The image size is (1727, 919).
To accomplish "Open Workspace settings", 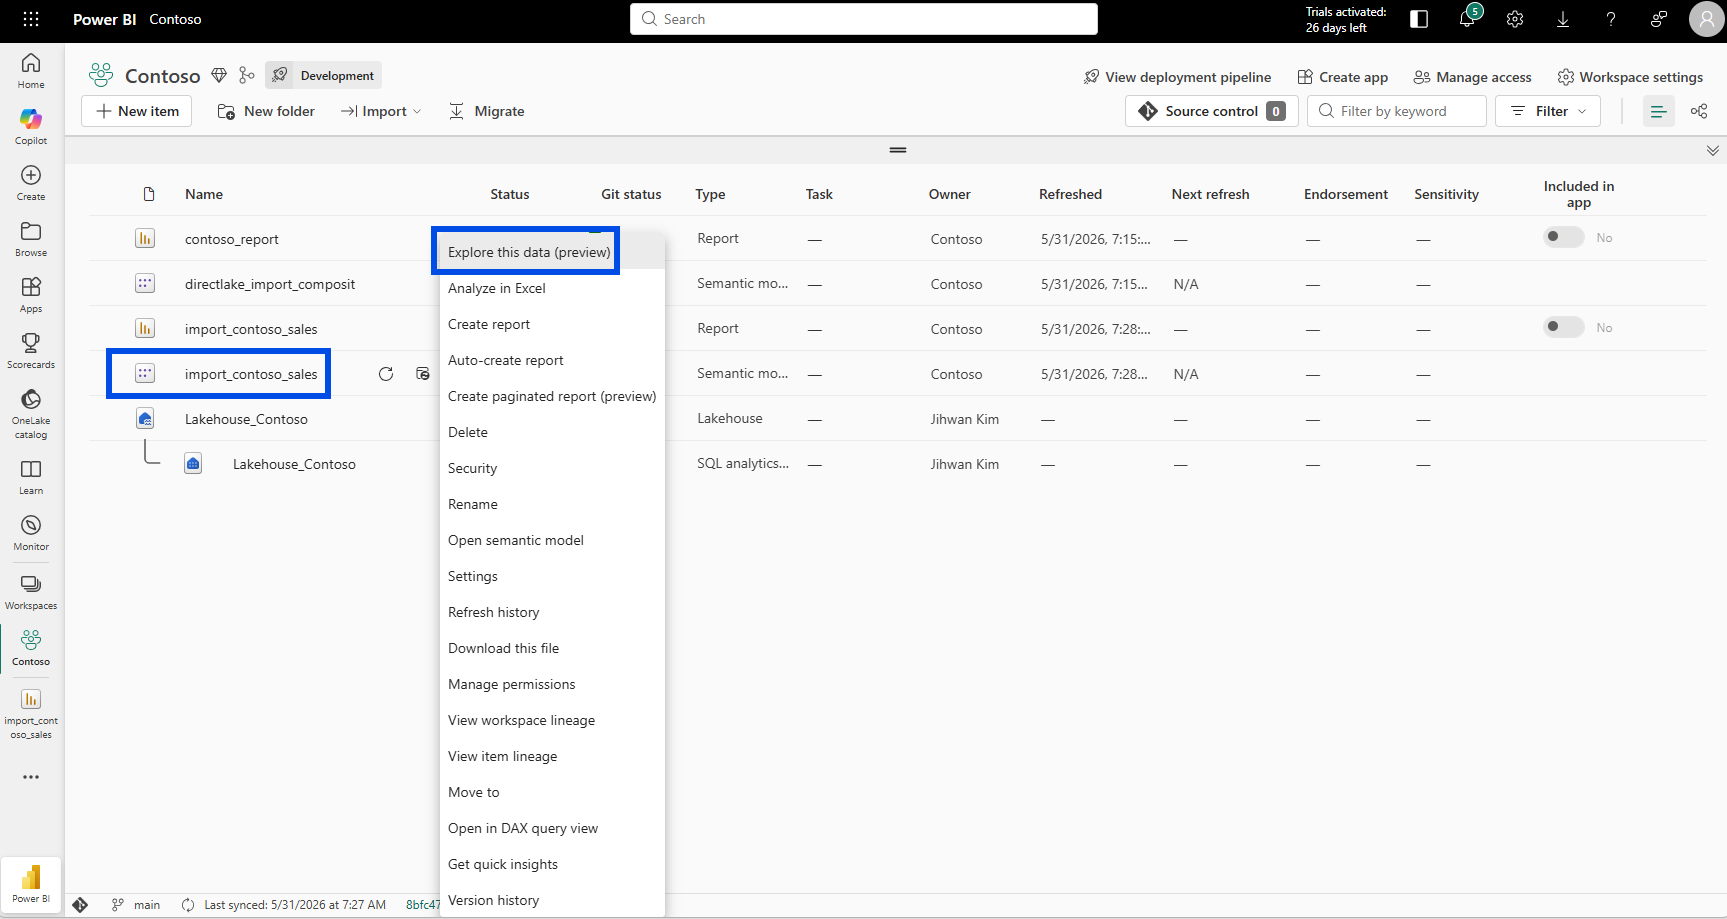I will point(1630,77).
